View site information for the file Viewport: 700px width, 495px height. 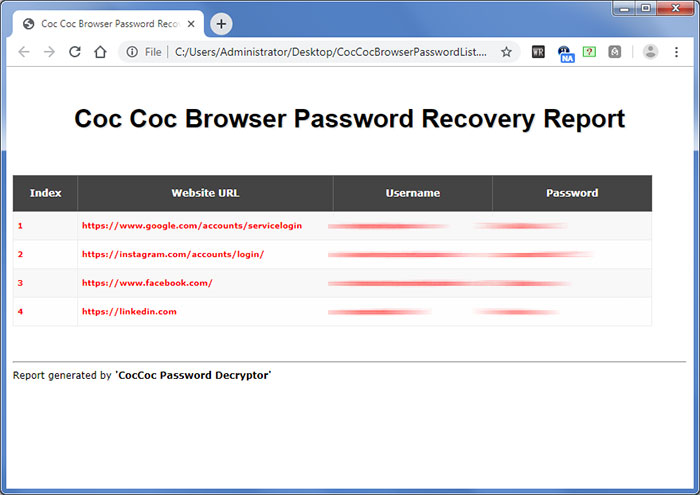coord(133,52)
